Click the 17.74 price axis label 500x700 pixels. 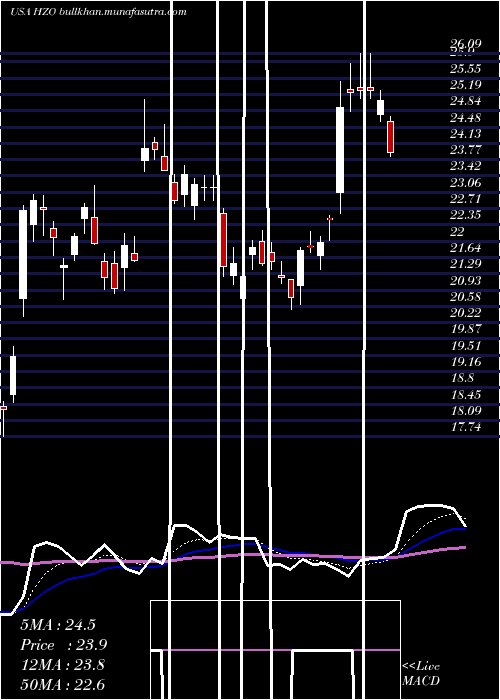pyautogui.click(x=465, y=427)
